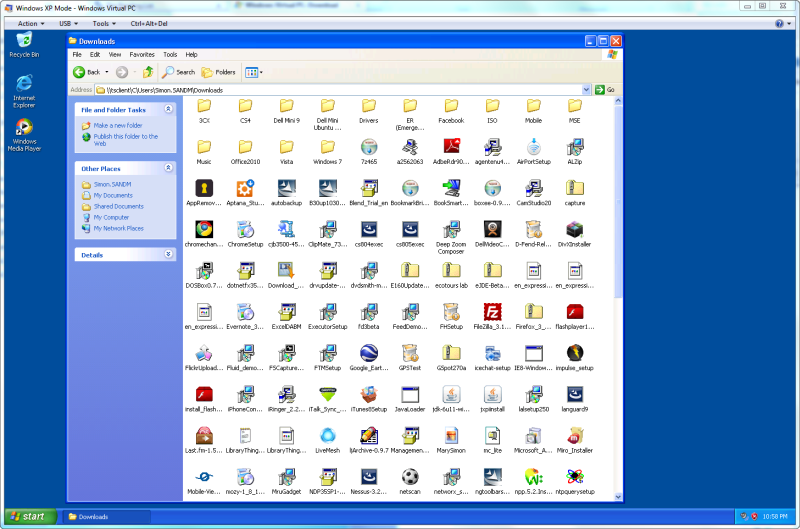Click the Up folder toolbar button
Screen dimensions: 800x529
[x=148, y=72]
